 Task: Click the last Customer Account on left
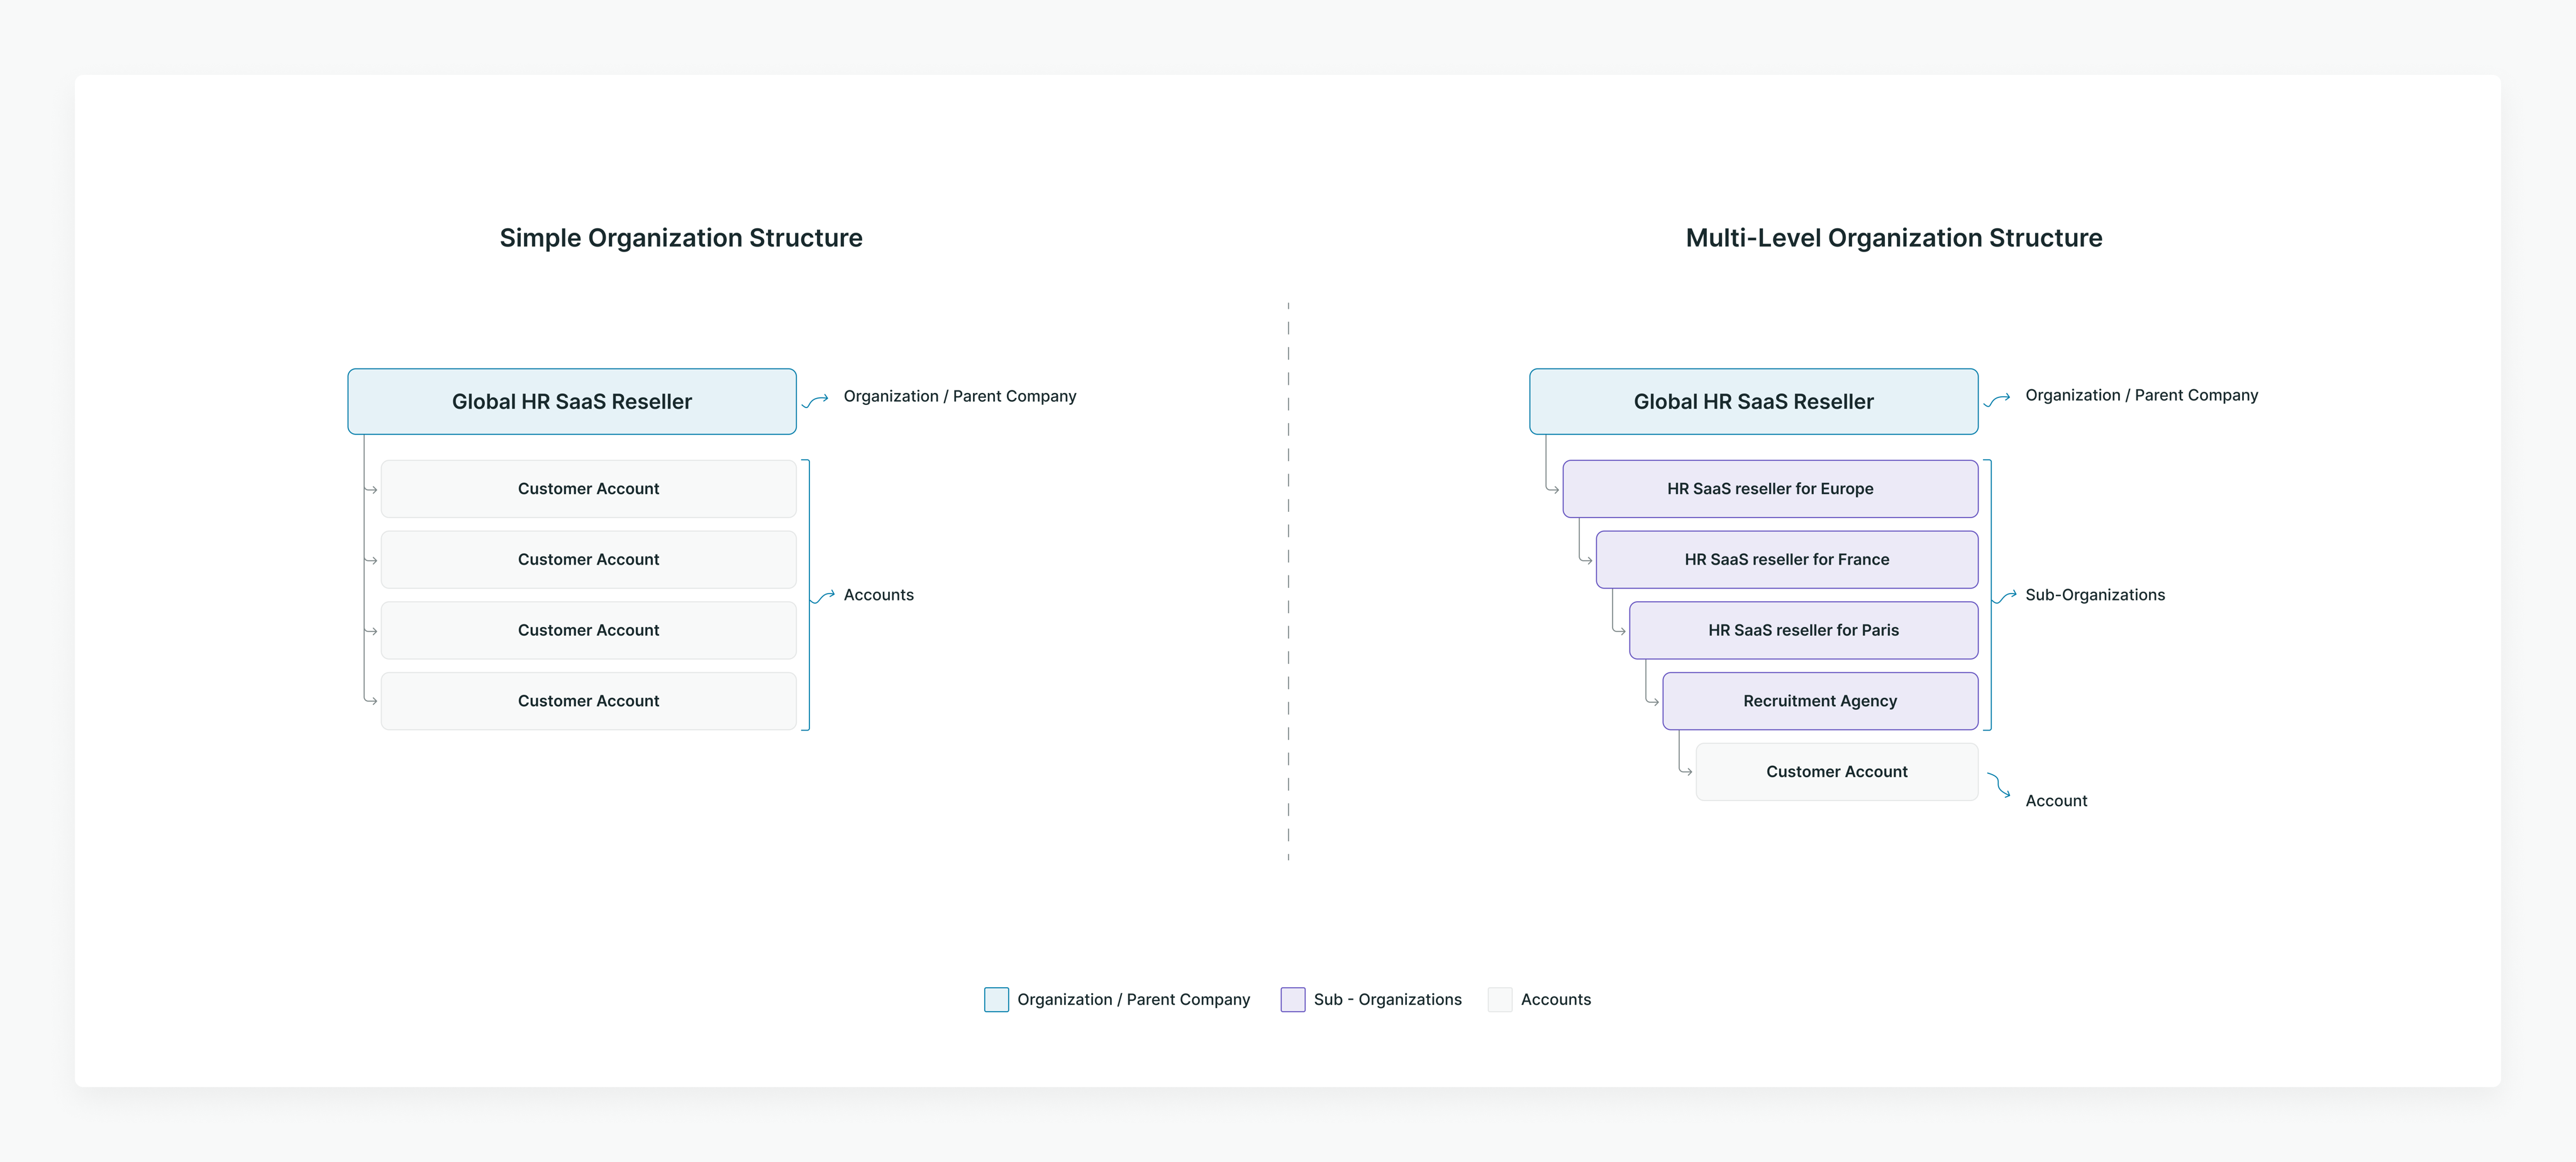coord(588,701)
